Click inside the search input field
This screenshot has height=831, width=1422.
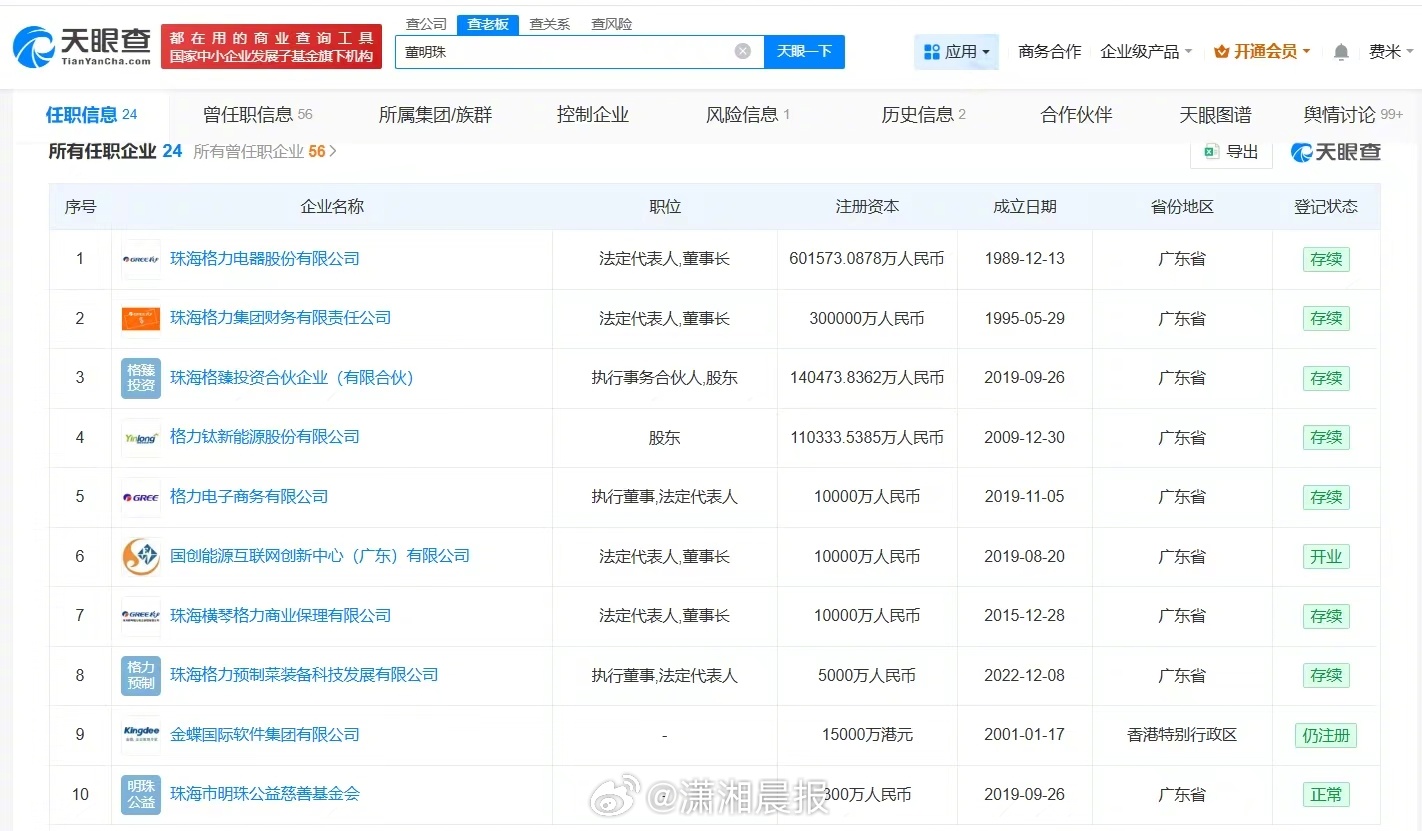(x=560, y=51)
